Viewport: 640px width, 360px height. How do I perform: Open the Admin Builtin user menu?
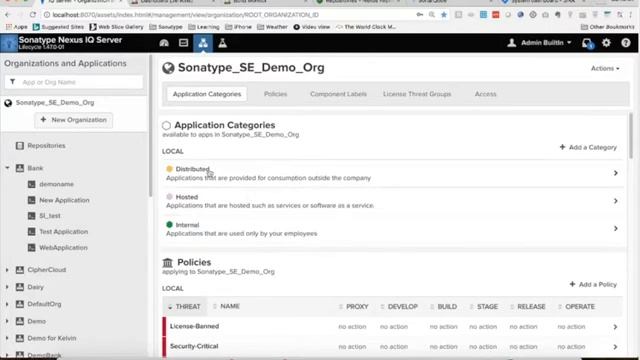pos(539,42)
